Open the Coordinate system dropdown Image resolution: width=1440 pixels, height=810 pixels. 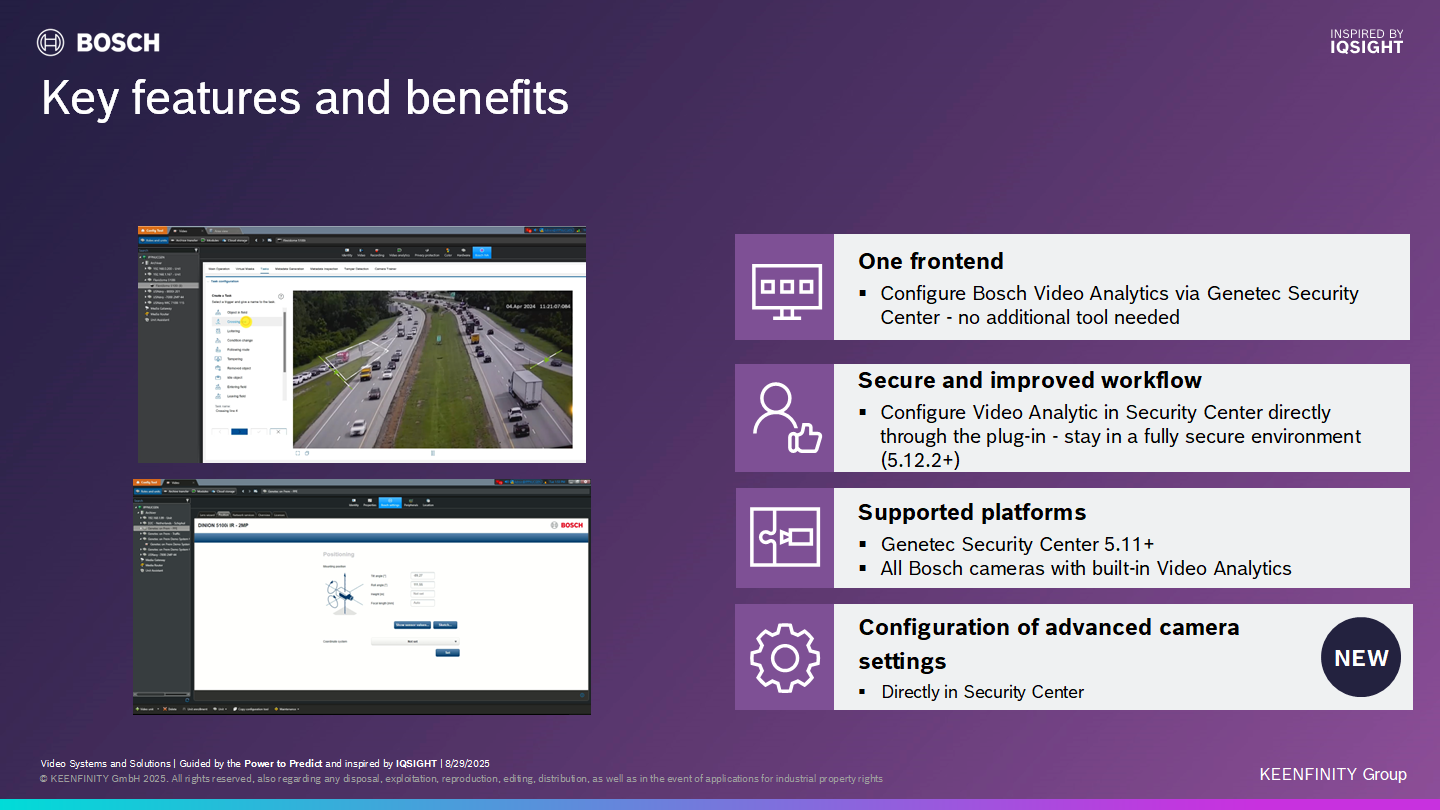[x=415, y=641]
